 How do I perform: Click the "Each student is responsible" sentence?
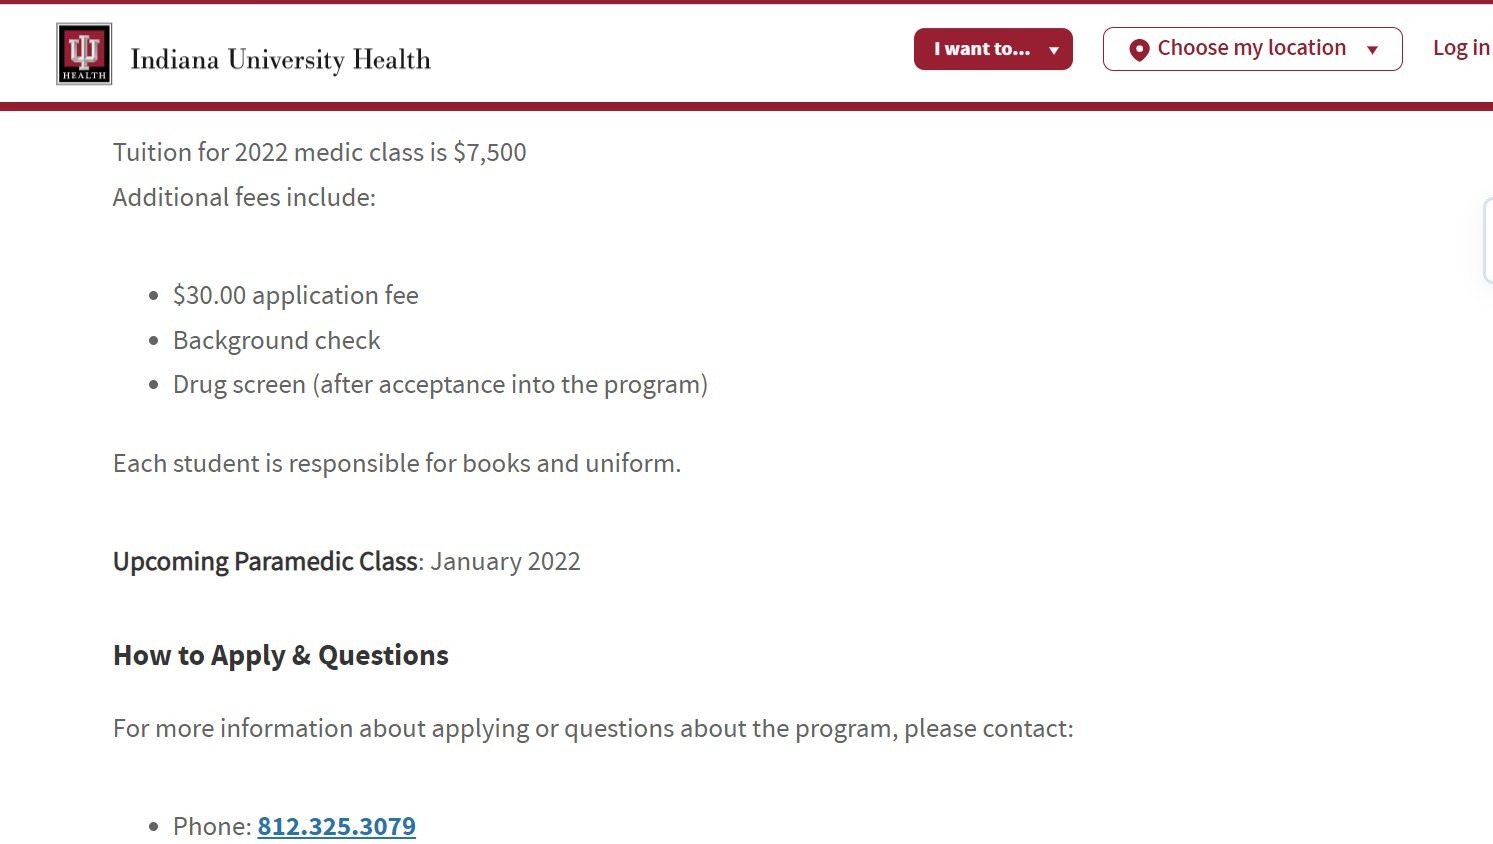pyautogui.click(x=397, y=464)
